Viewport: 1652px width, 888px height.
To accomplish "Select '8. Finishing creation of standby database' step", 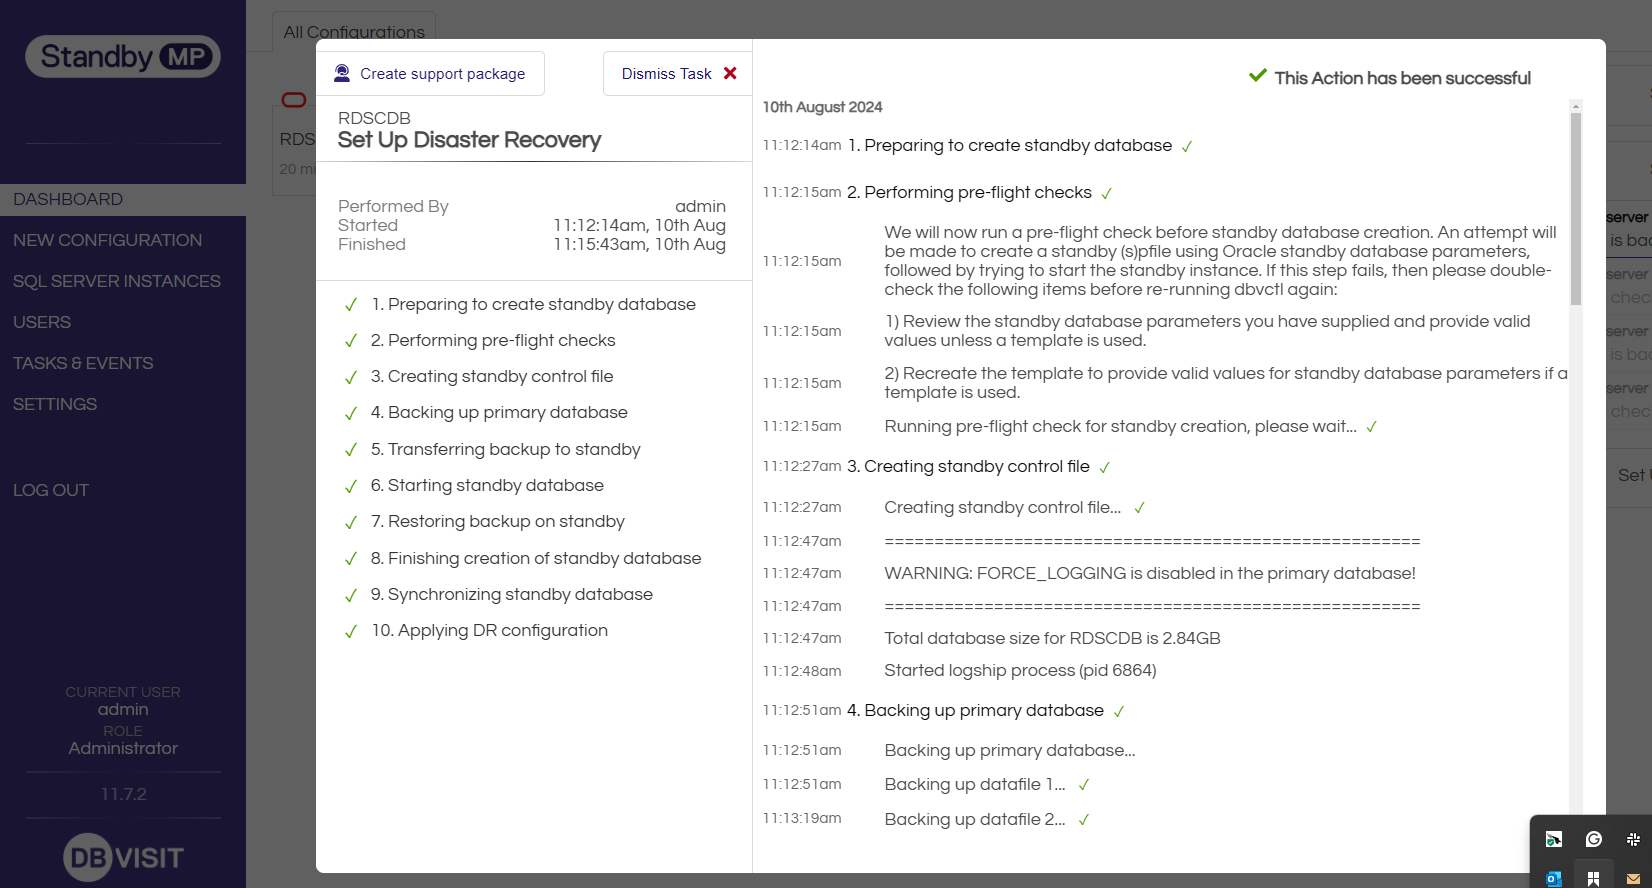I will pyautogui.click(x=536, y=558).
